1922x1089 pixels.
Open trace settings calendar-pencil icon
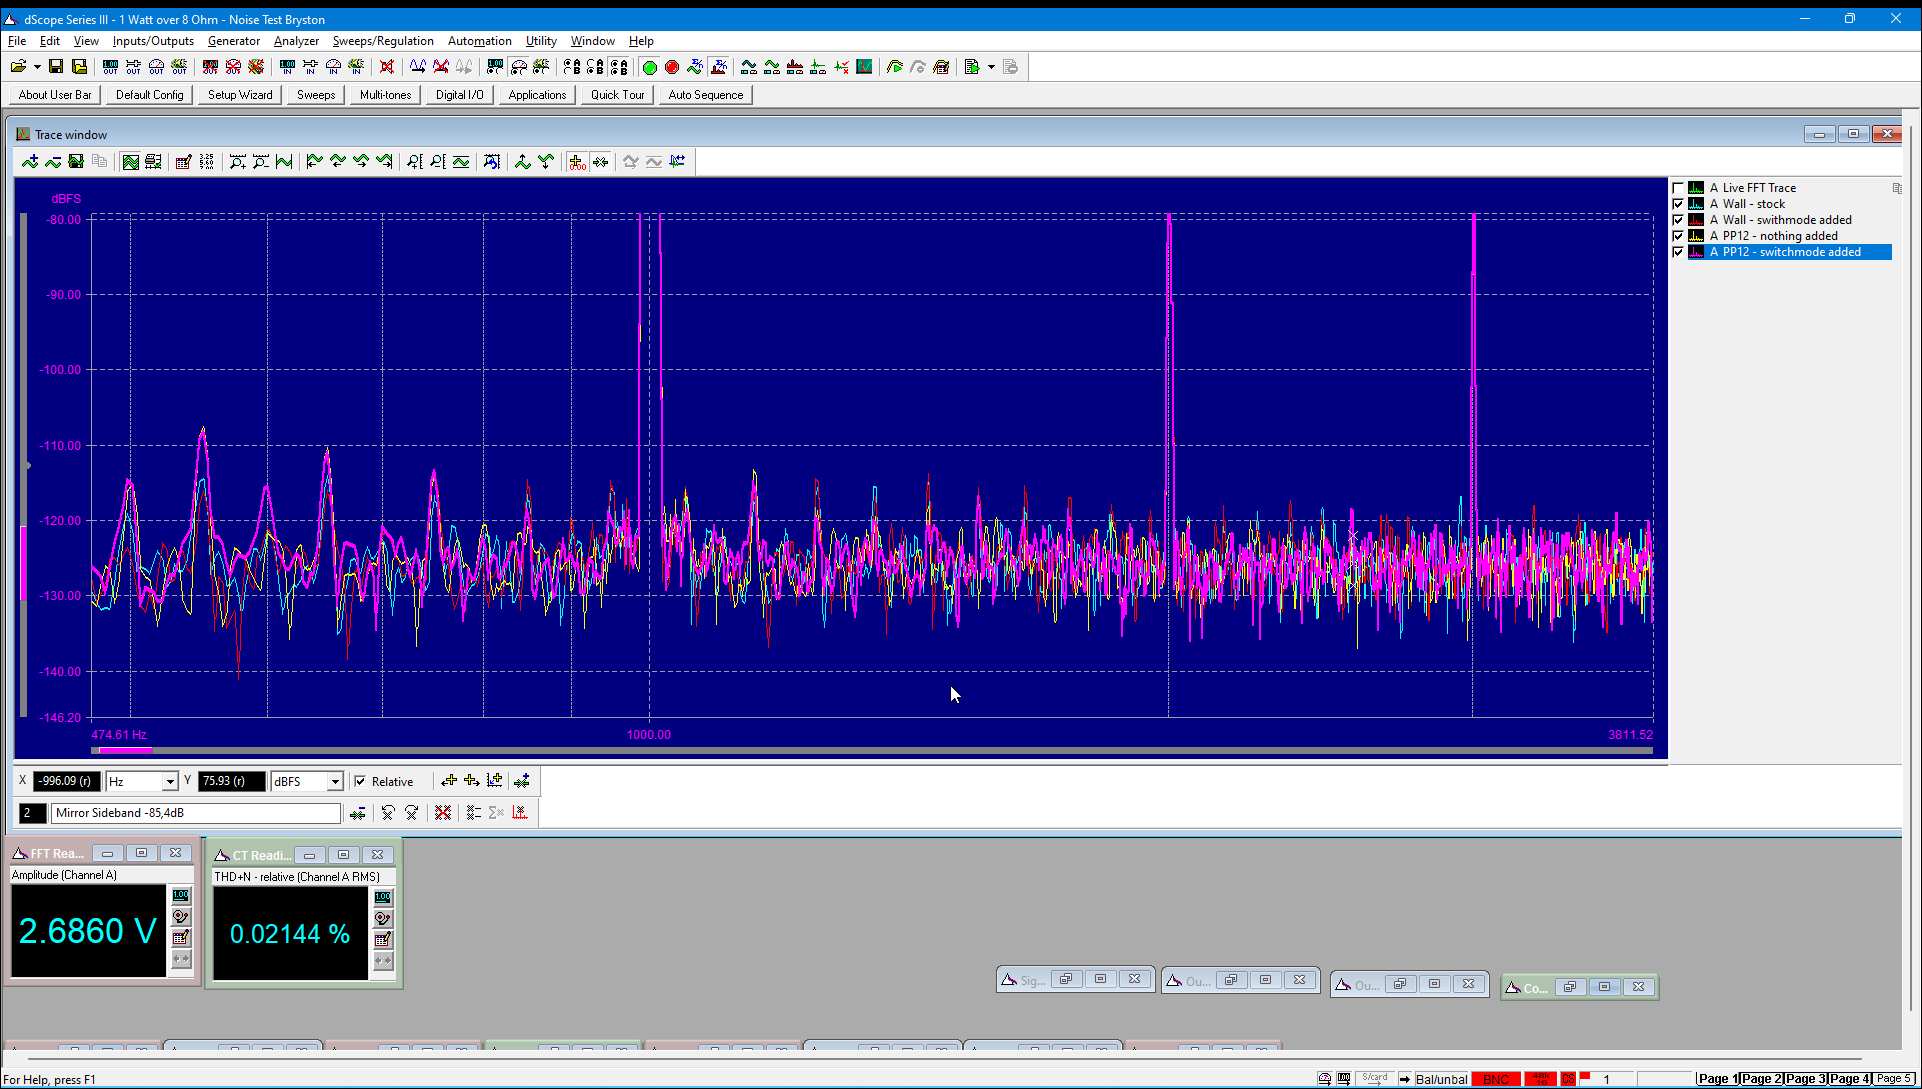pyautogui.click(x=183, y=162)
